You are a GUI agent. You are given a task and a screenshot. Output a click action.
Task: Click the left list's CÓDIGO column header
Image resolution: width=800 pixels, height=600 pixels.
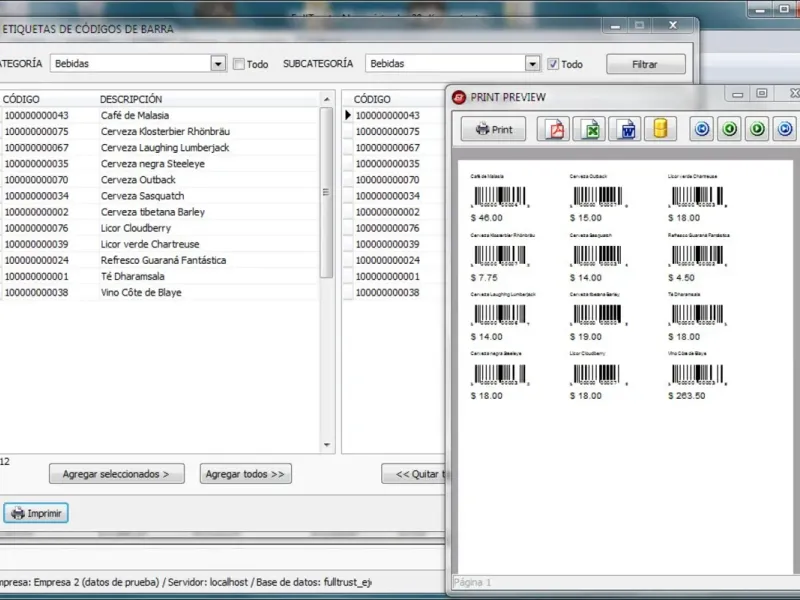pos(21,99)
